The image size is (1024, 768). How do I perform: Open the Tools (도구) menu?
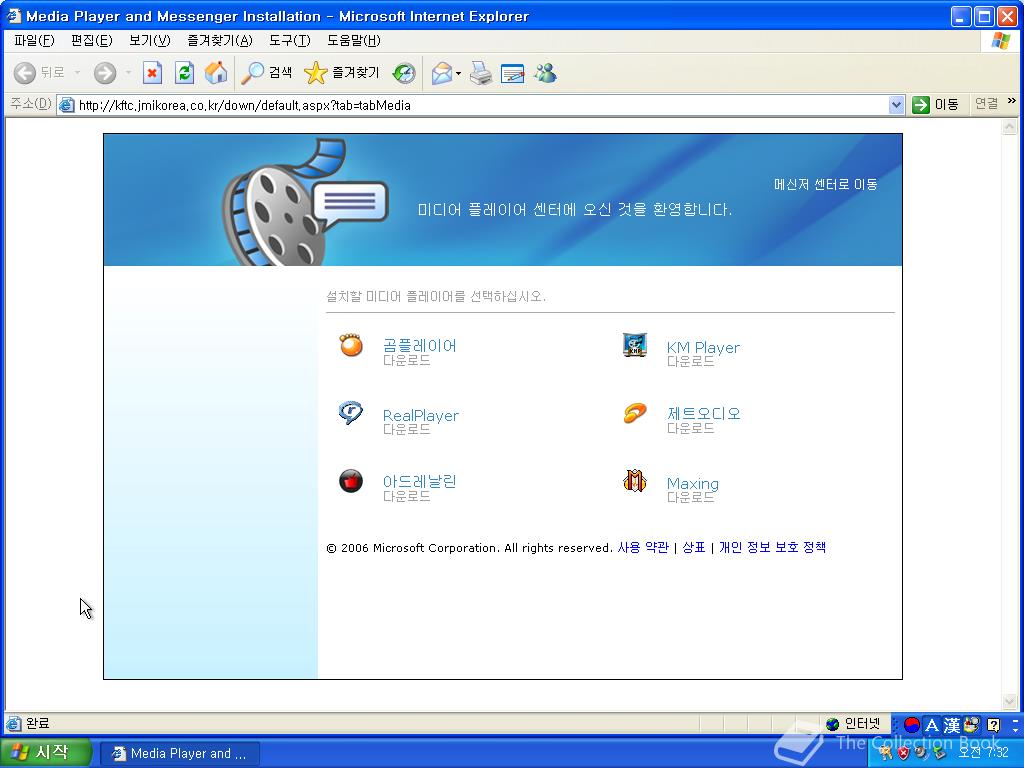(289, 40)
